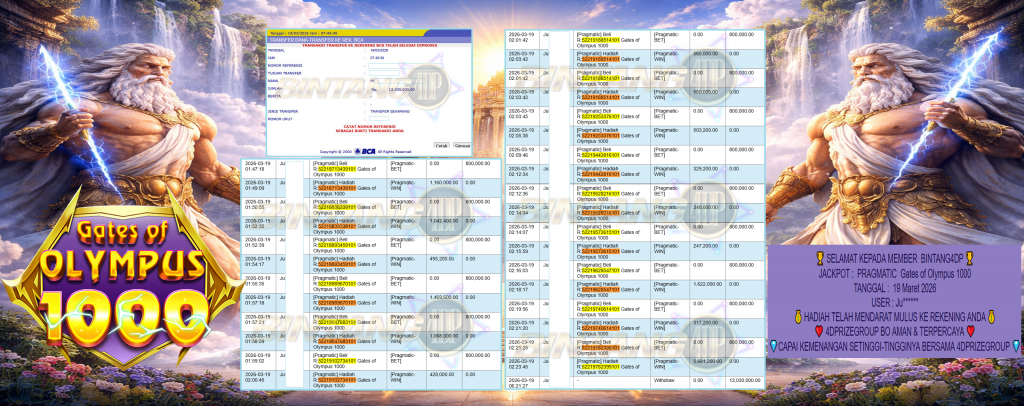Click the Simpan button on BCA receipt
Screen dimensions: 1024x406
462,146
